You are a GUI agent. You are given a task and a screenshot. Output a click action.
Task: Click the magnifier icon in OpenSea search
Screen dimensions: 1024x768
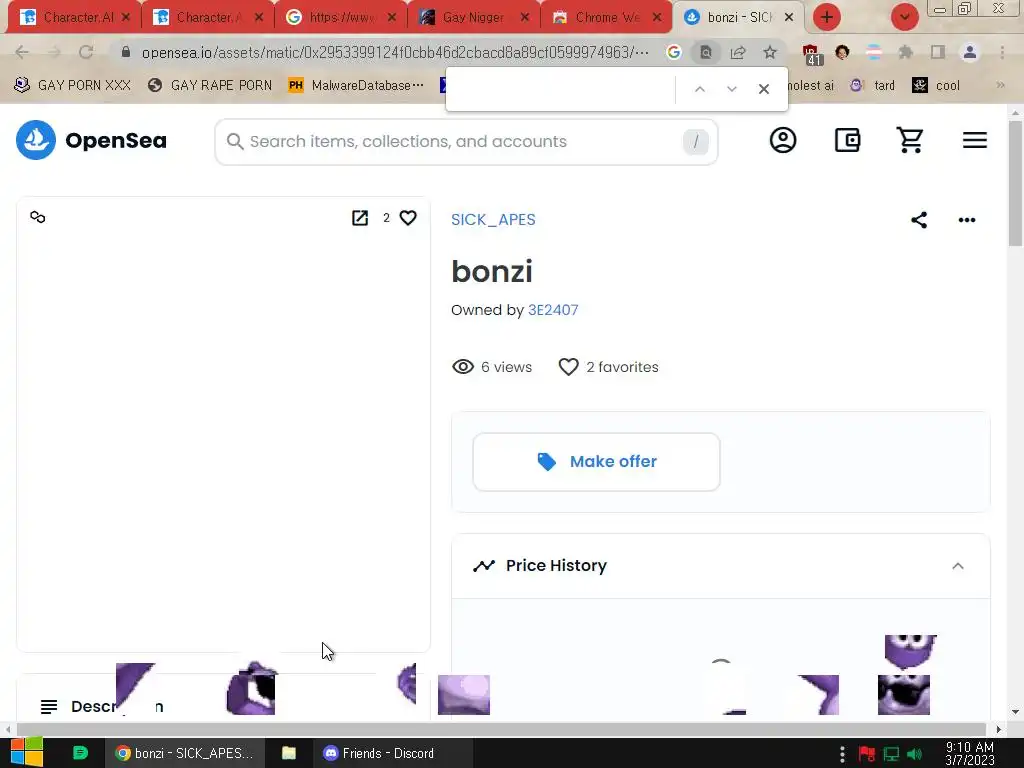point(234,141)
